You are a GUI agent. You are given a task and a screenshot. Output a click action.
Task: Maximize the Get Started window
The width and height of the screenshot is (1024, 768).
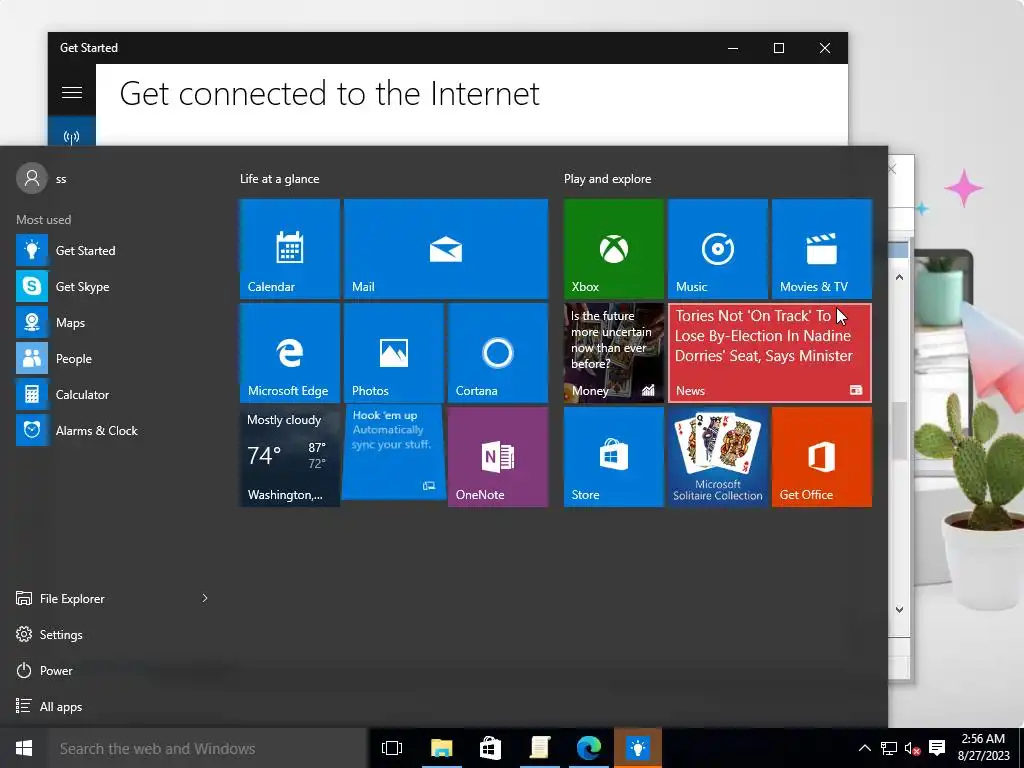click(x=778, y=48)
